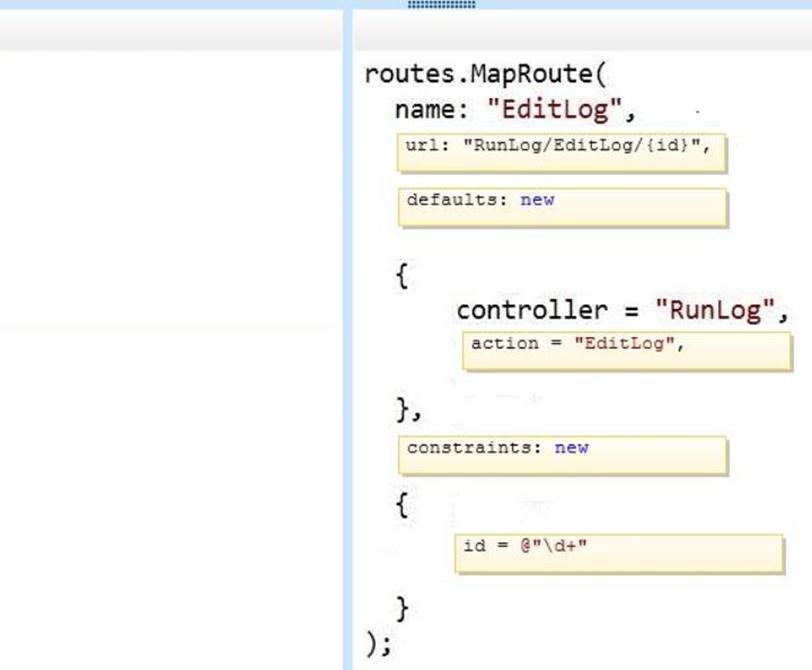
Task: Click the name: "EditLog" line
Action: coord(516,108)
